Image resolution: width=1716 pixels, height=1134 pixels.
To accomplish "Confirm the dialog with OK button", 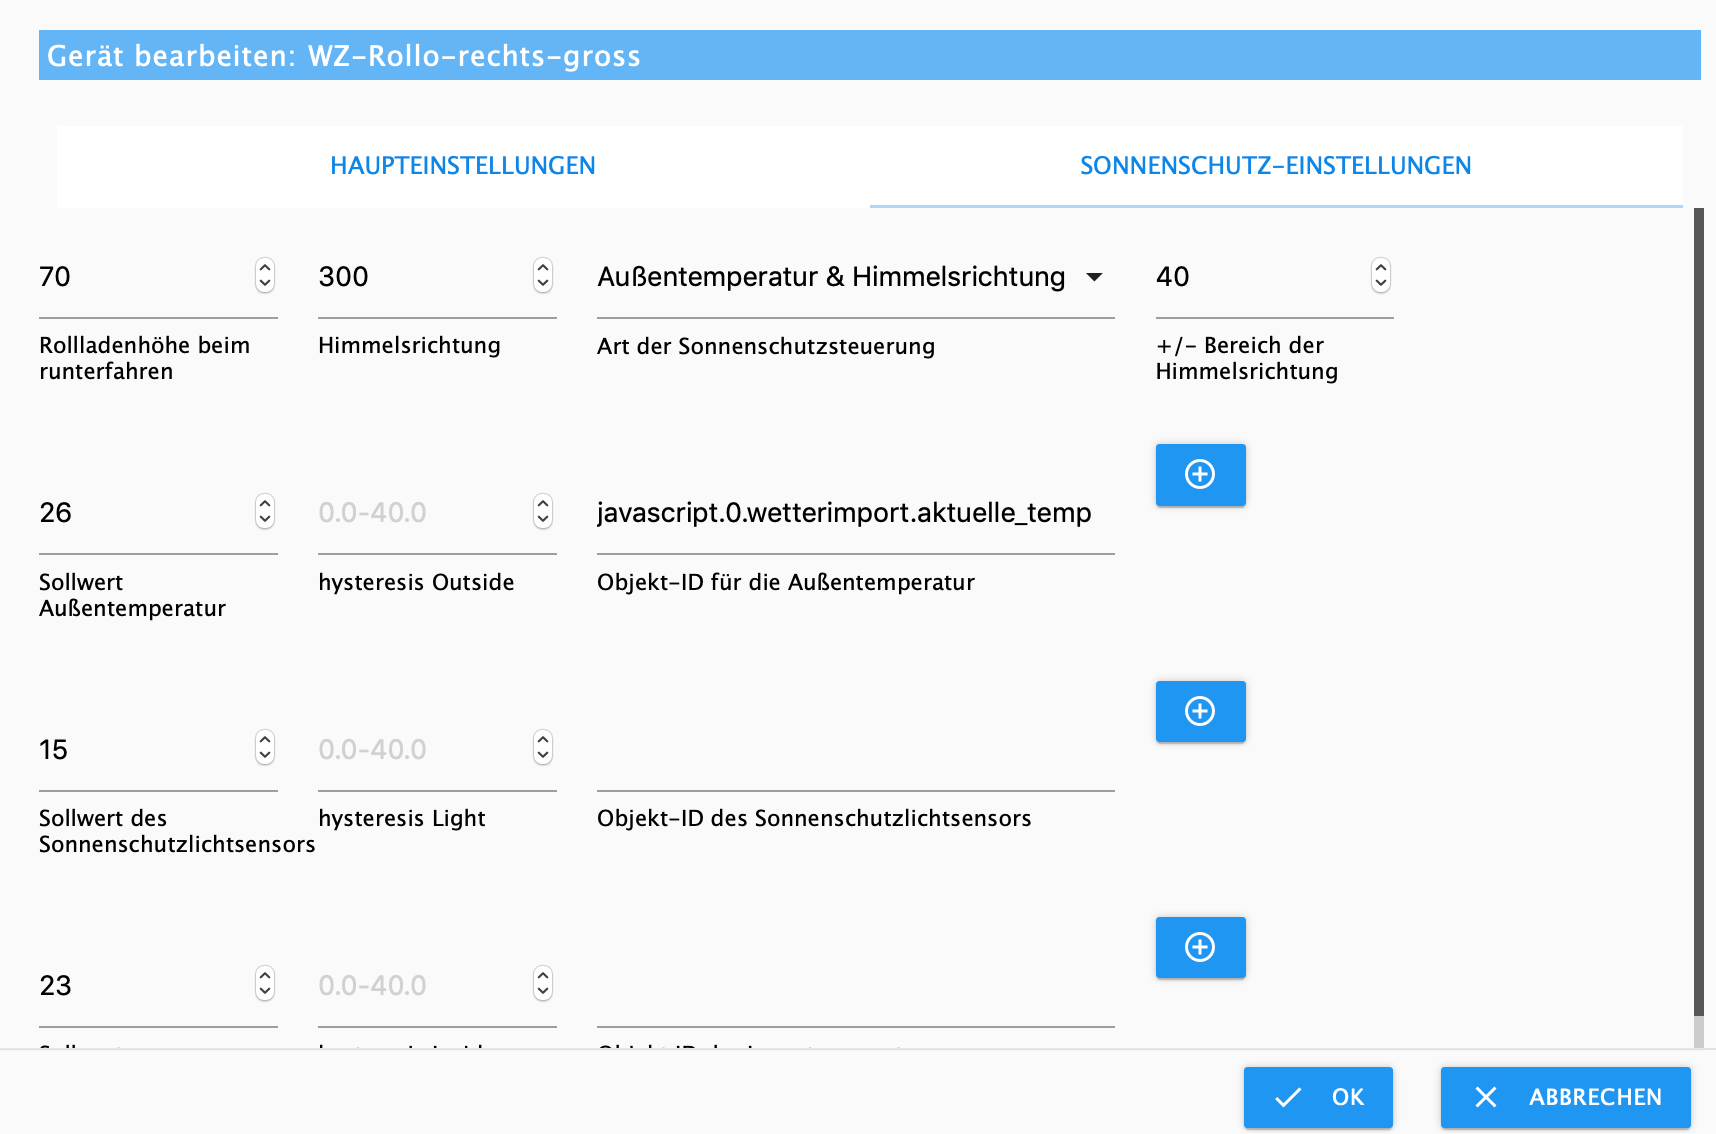I will 1318,1098.
